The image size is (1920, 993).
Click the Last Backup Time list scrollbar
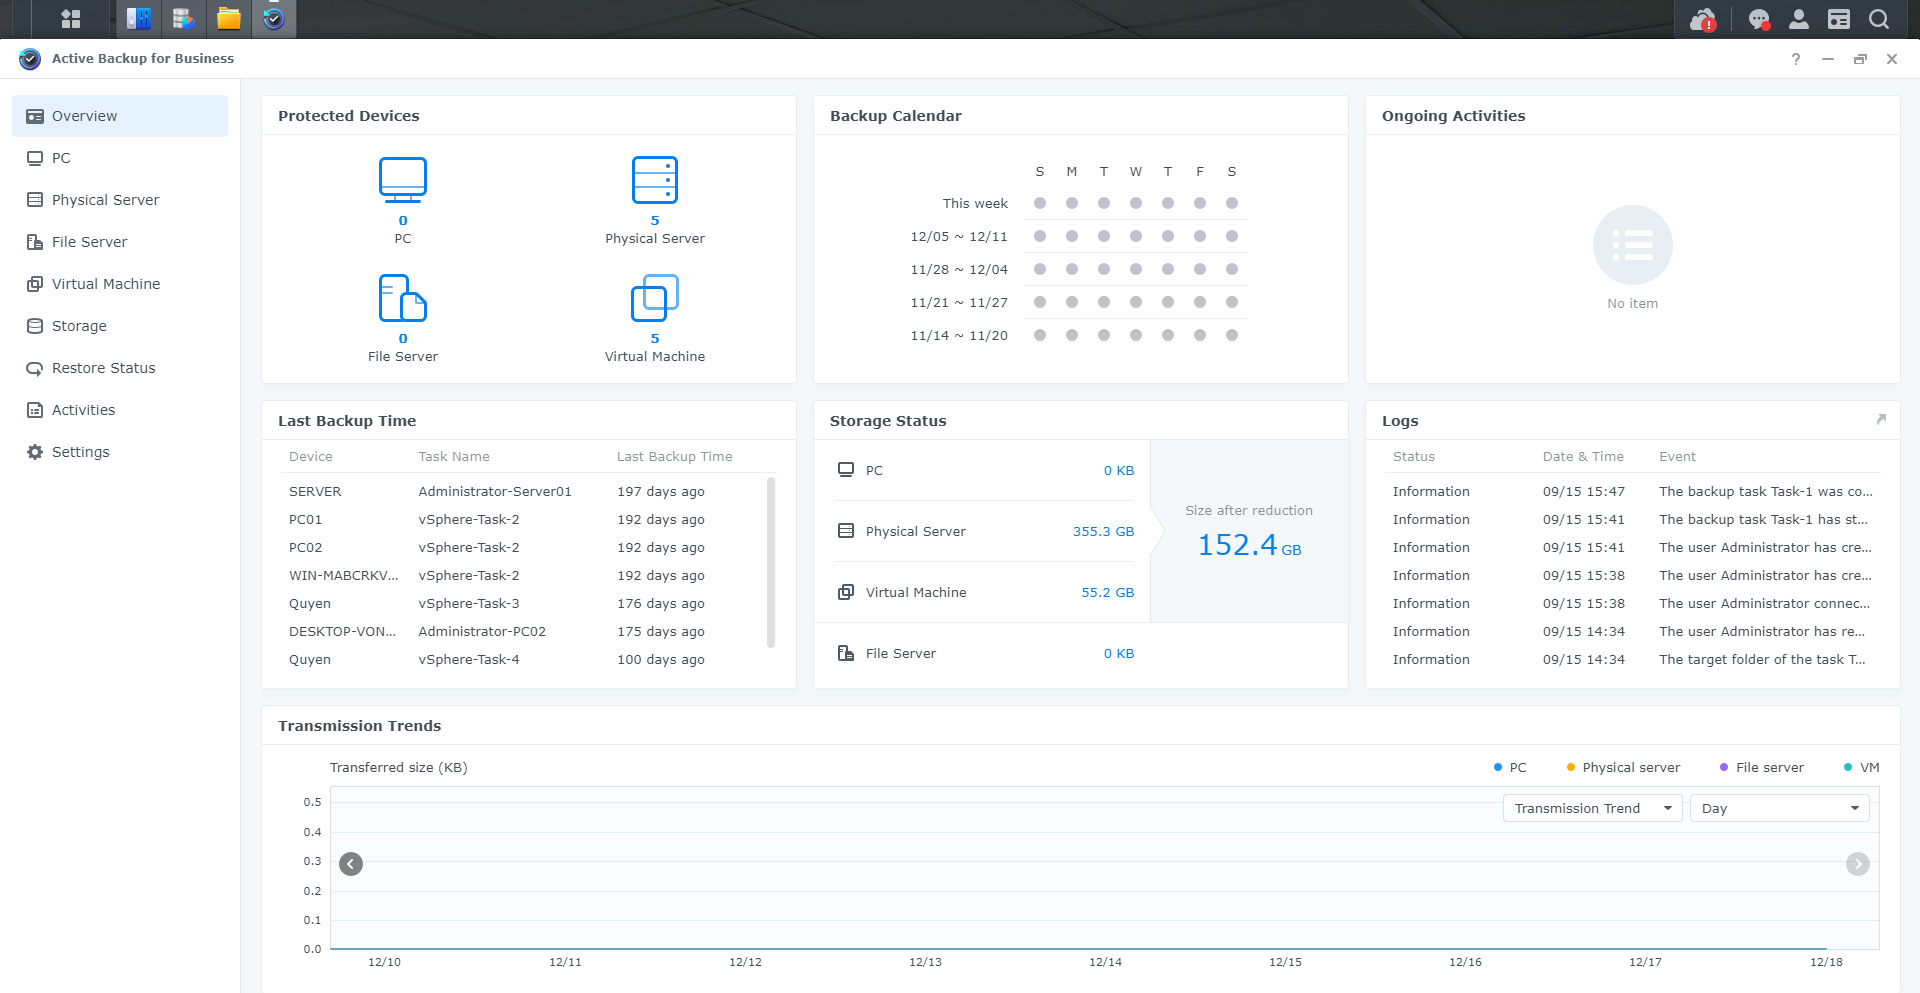pos(771,562)
